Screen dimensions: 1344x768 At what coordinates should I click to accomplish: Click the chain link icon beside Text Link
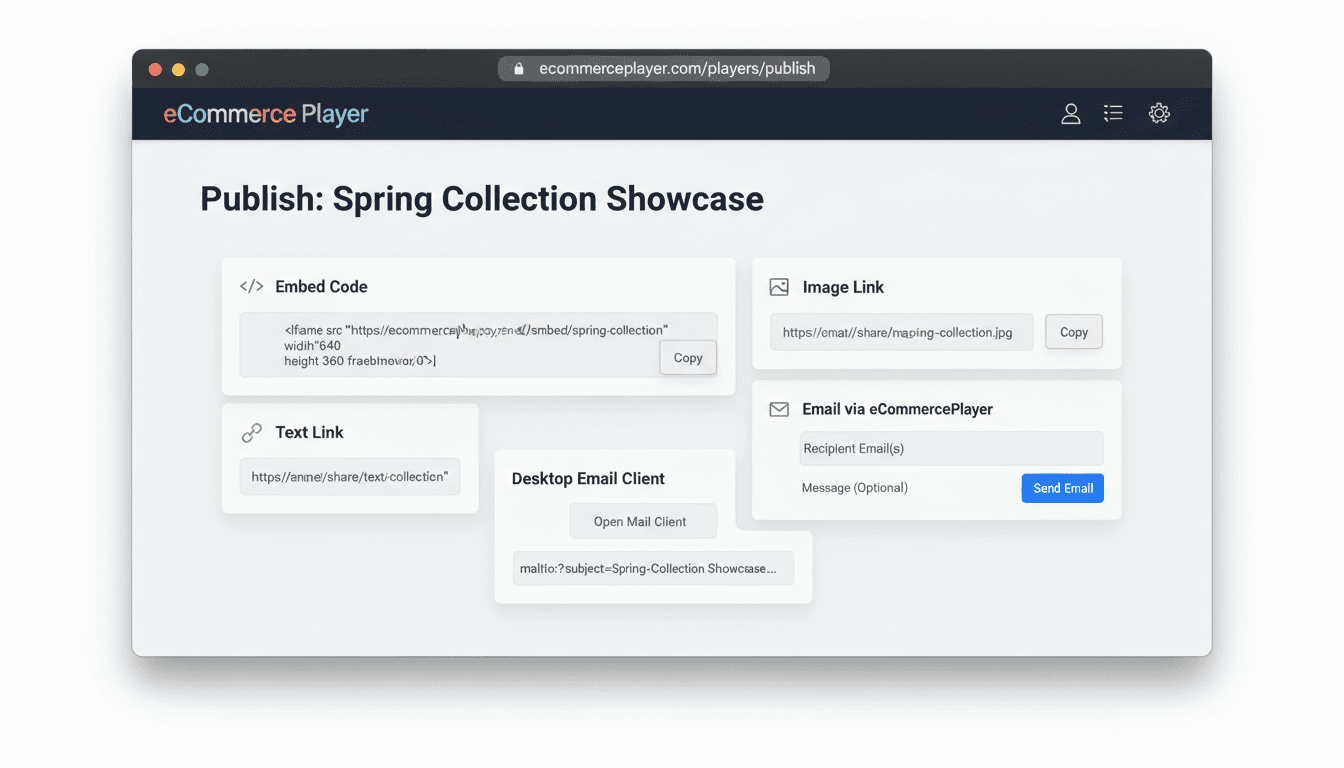point(251,431)
